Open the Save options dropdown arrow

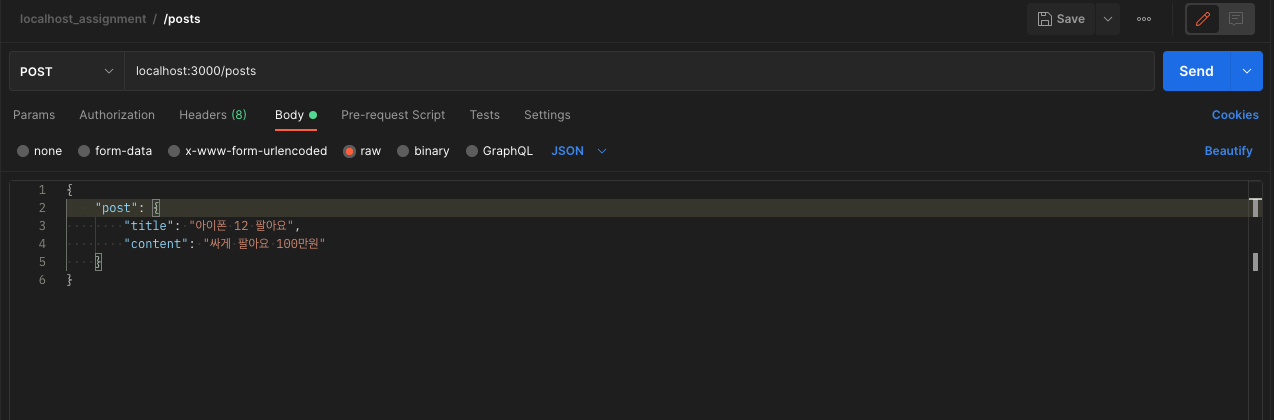(x=1107, y=19)
